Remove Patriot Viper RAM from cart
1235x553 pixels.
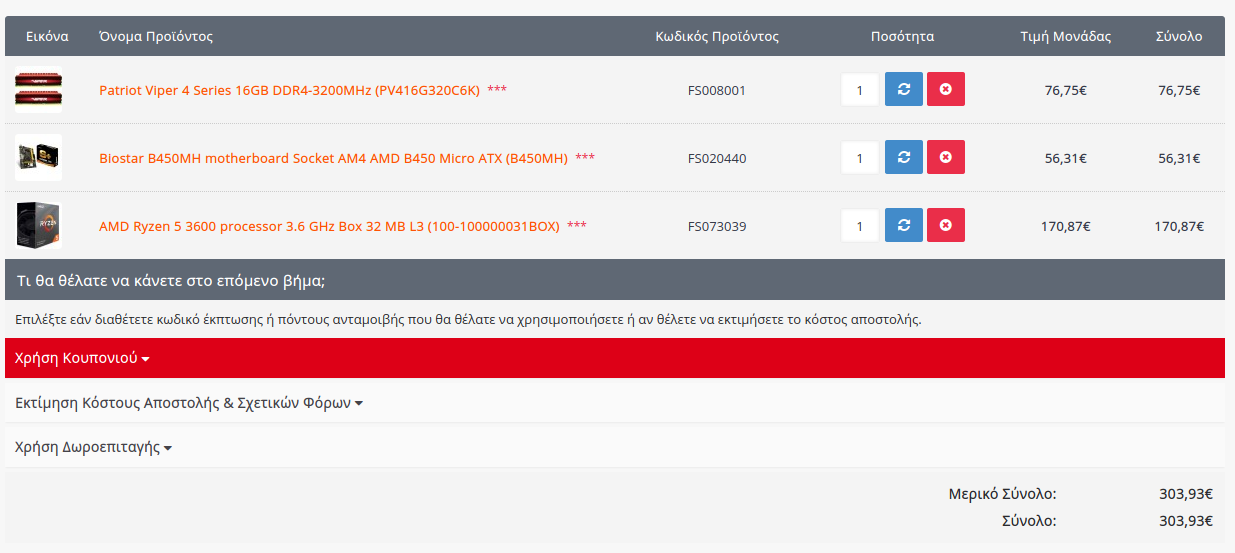coord(946,90)
